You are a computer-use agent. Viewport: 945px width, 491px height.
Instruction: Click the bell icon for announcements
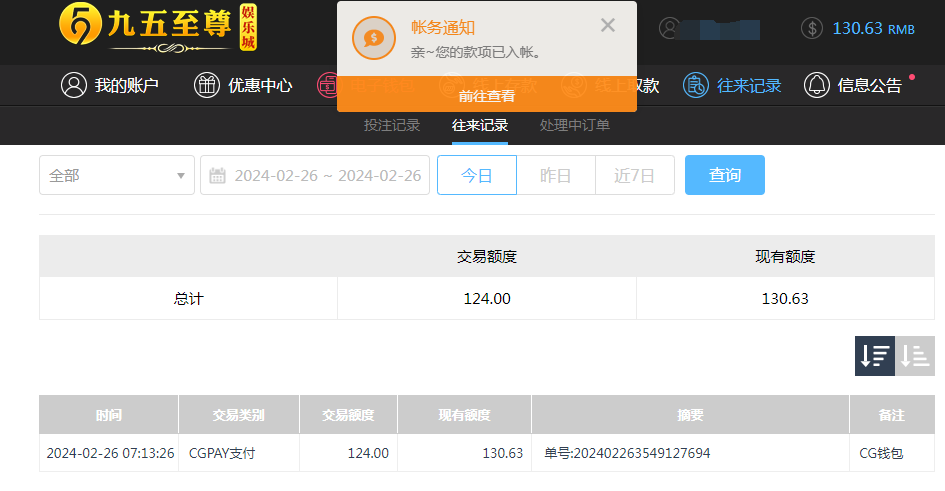point(817,85)
